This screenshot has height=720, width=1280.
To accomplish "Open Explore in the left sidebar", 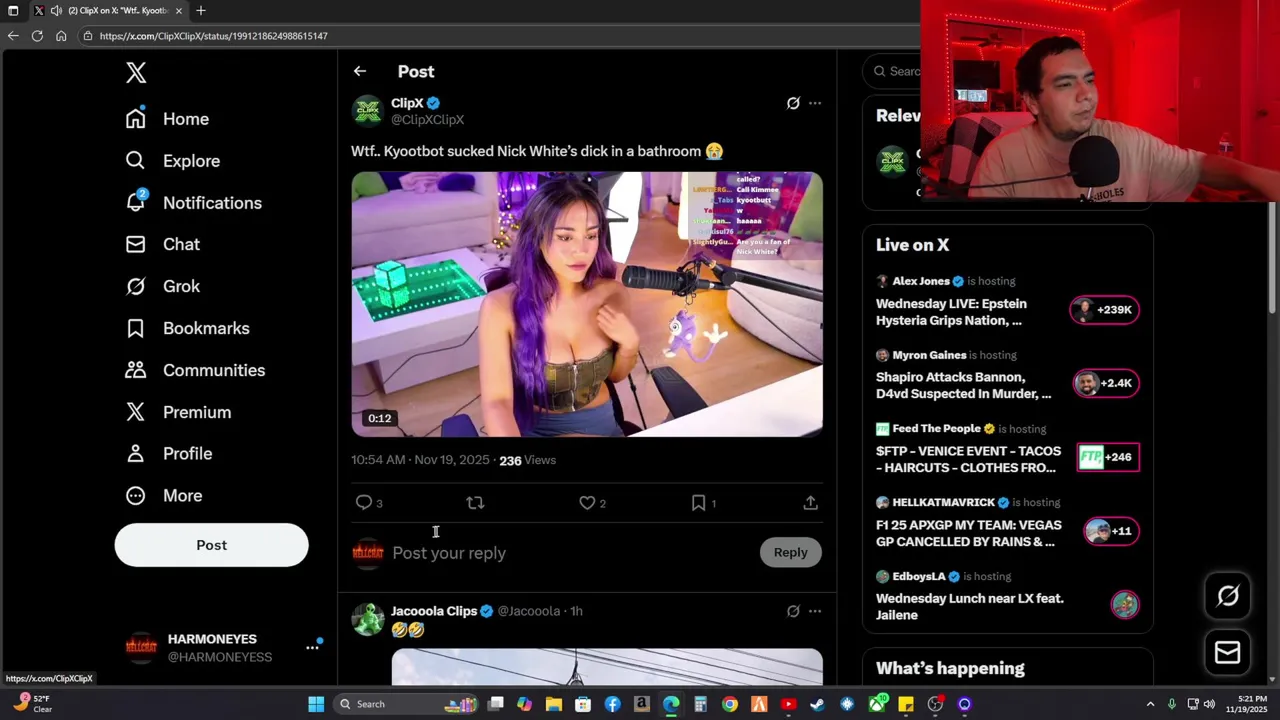I will (172, 161).
